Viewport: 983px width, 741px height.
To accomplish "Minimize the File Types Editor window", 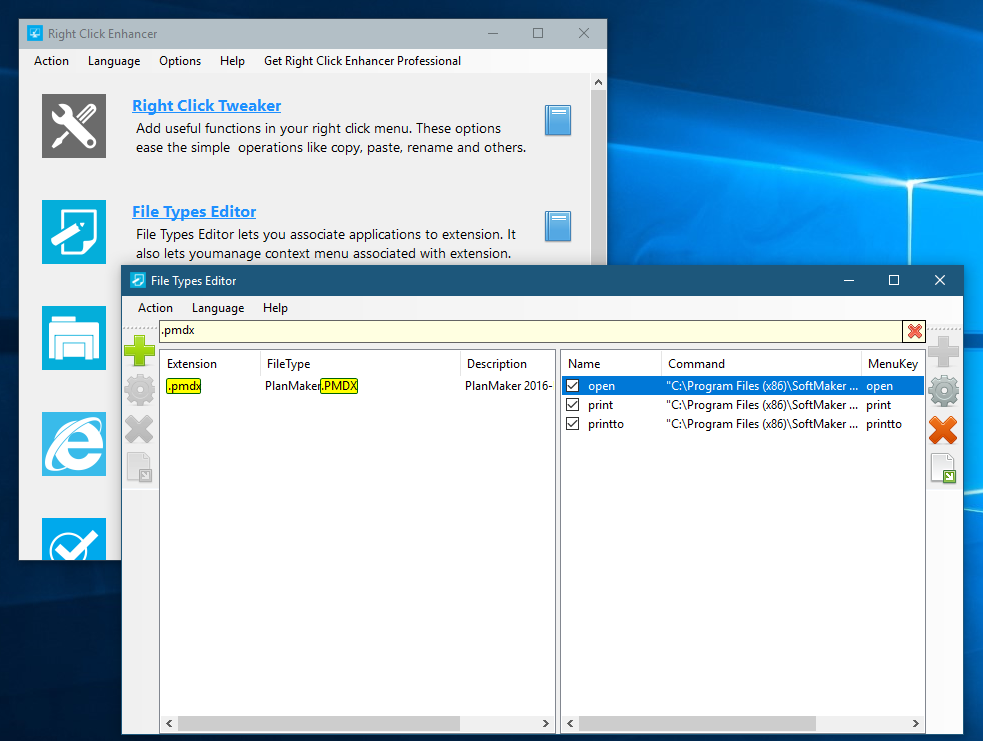I will (x=849, y=280).
